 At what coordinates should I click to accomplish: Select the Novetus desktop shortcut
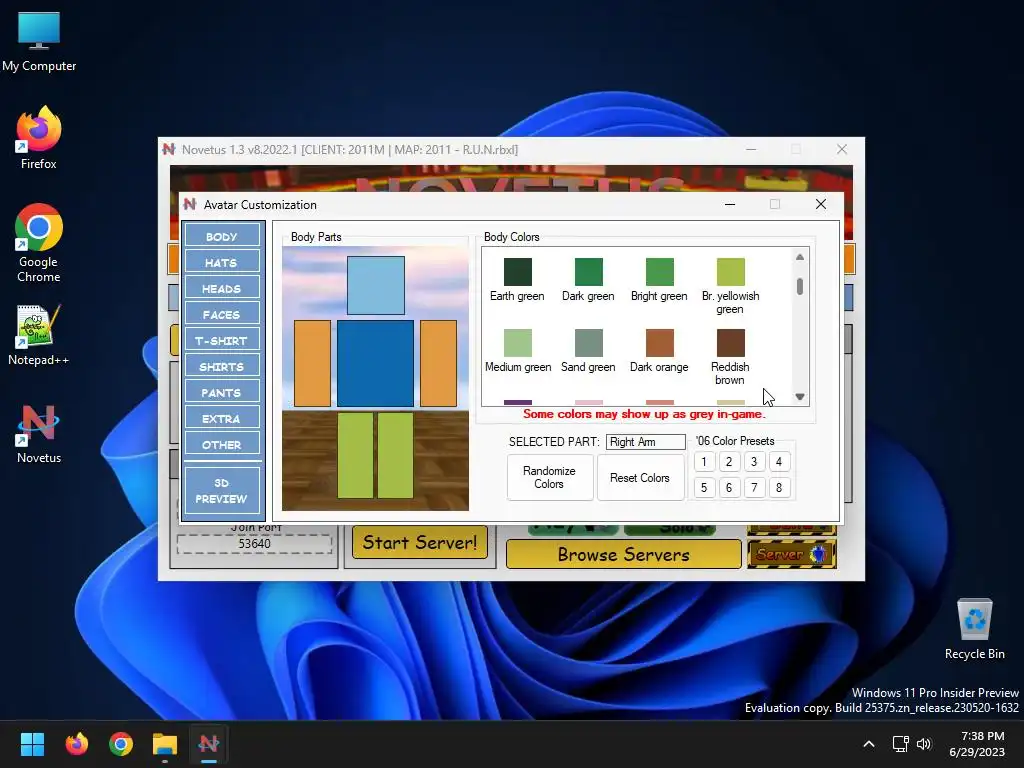39,434
